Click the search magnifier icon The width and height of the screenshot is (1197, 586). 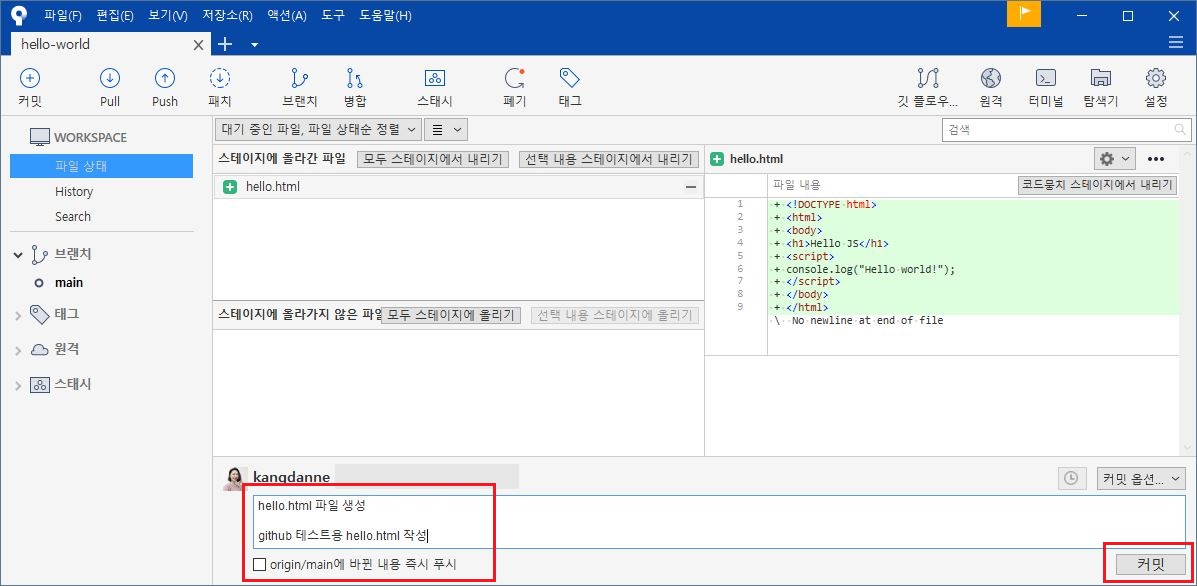coord(1180,130)
